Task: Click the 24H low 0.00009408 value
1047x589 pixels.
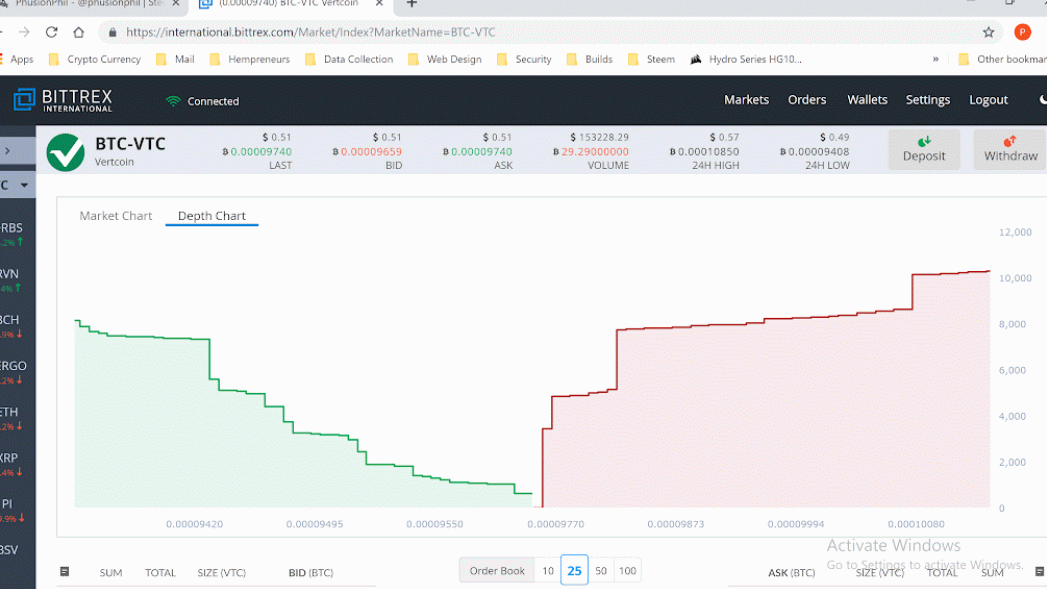Action: click(x=815, y=152)
